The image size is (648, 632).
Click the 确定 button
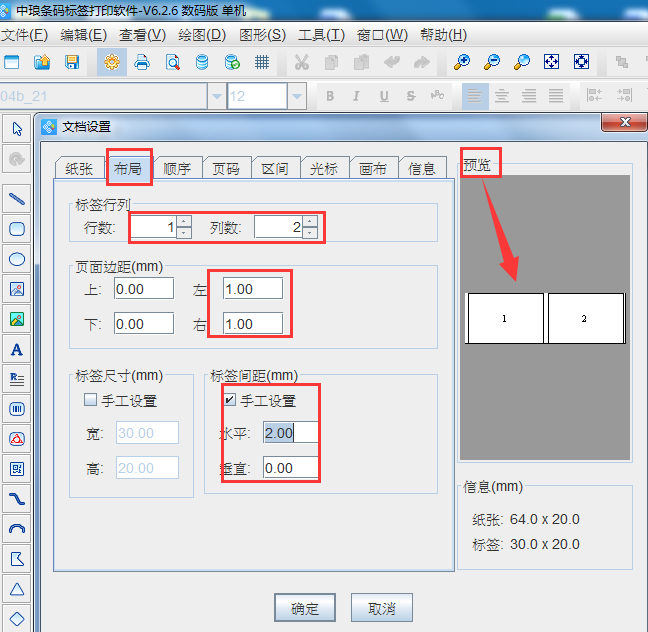pyautogui.click(x=305, y=608)
